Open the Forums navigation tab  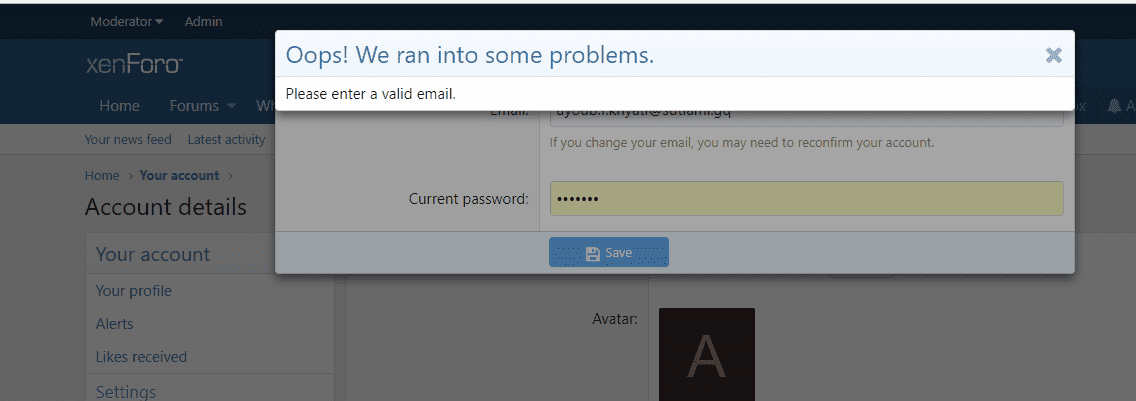(x=194, y=106)
